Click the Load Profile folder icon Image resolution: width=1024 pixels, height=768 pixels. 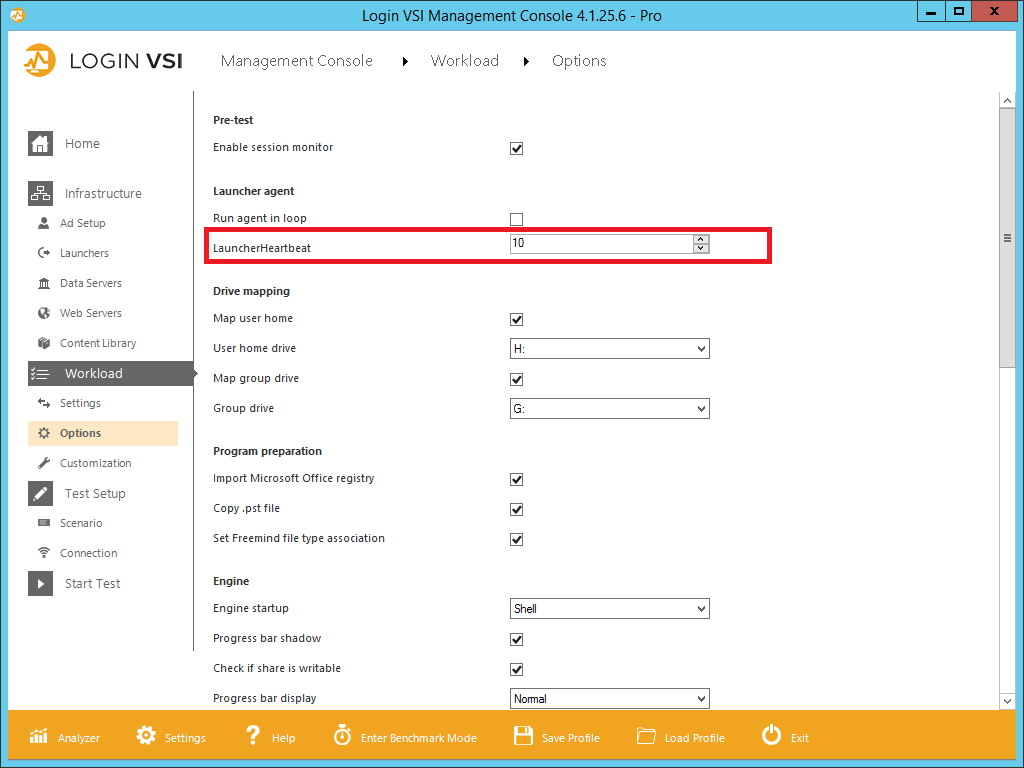pos(646,736)
